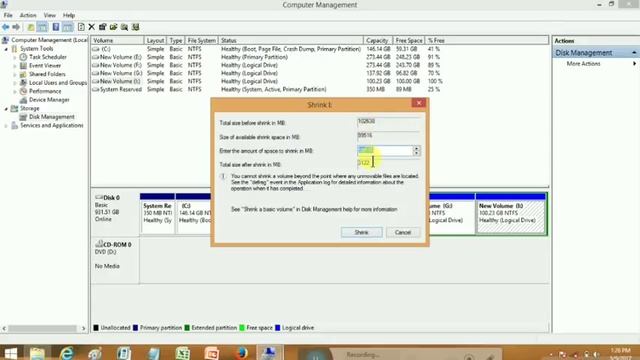Click Cancel in the Shrink dialog
This screenshot has width=640, height=360.
tap(403, 232)
